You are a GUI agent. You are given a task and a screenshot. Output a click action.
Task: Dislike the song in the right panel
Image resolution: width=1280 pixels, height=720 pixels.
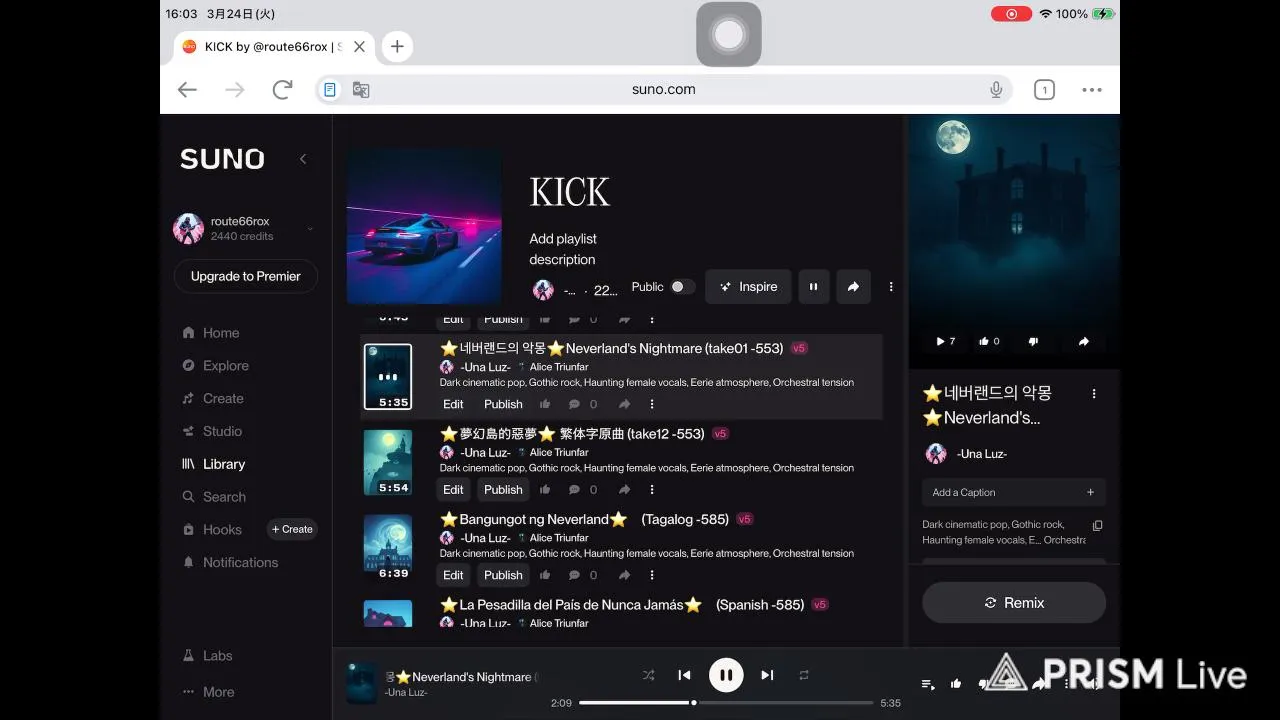tap(1034, 341)
